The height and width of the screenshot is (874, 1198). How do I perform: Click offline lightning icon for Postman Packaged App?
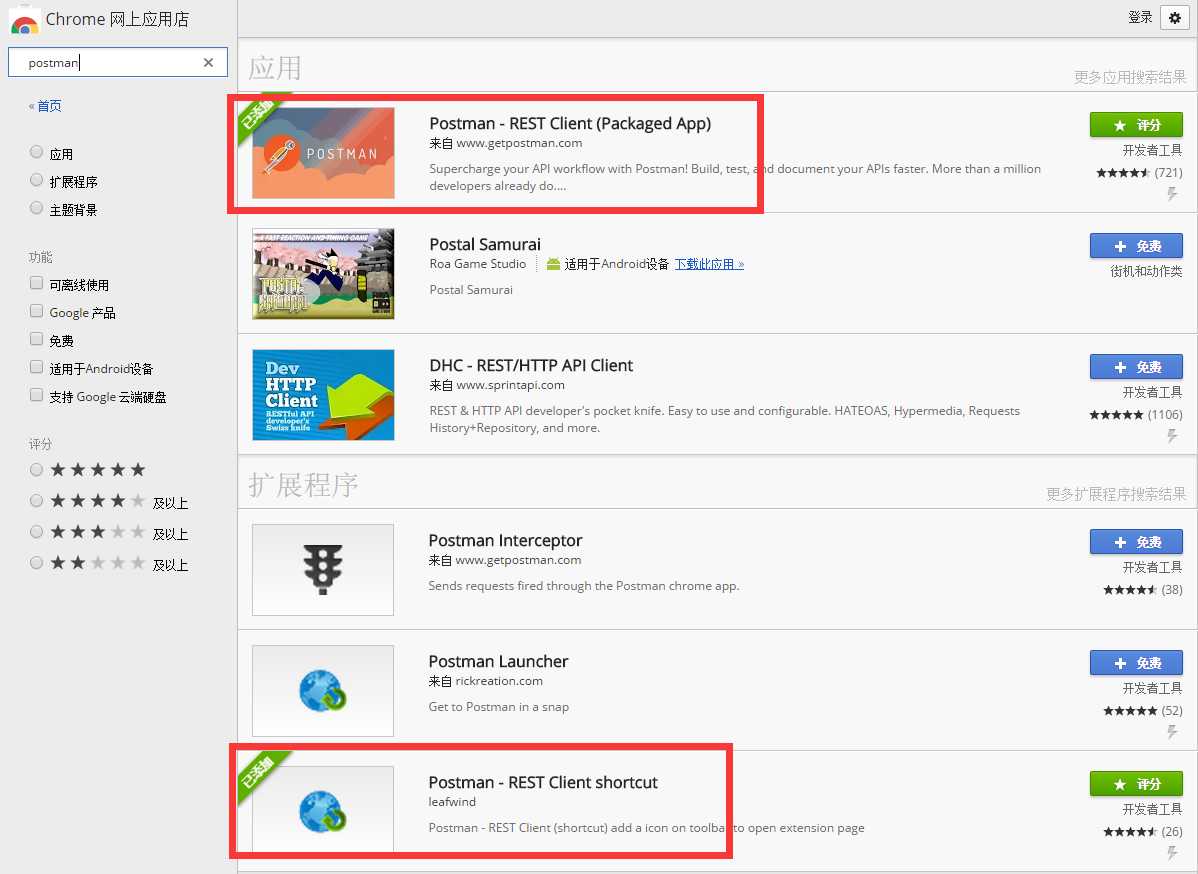tap(1172, 194)
